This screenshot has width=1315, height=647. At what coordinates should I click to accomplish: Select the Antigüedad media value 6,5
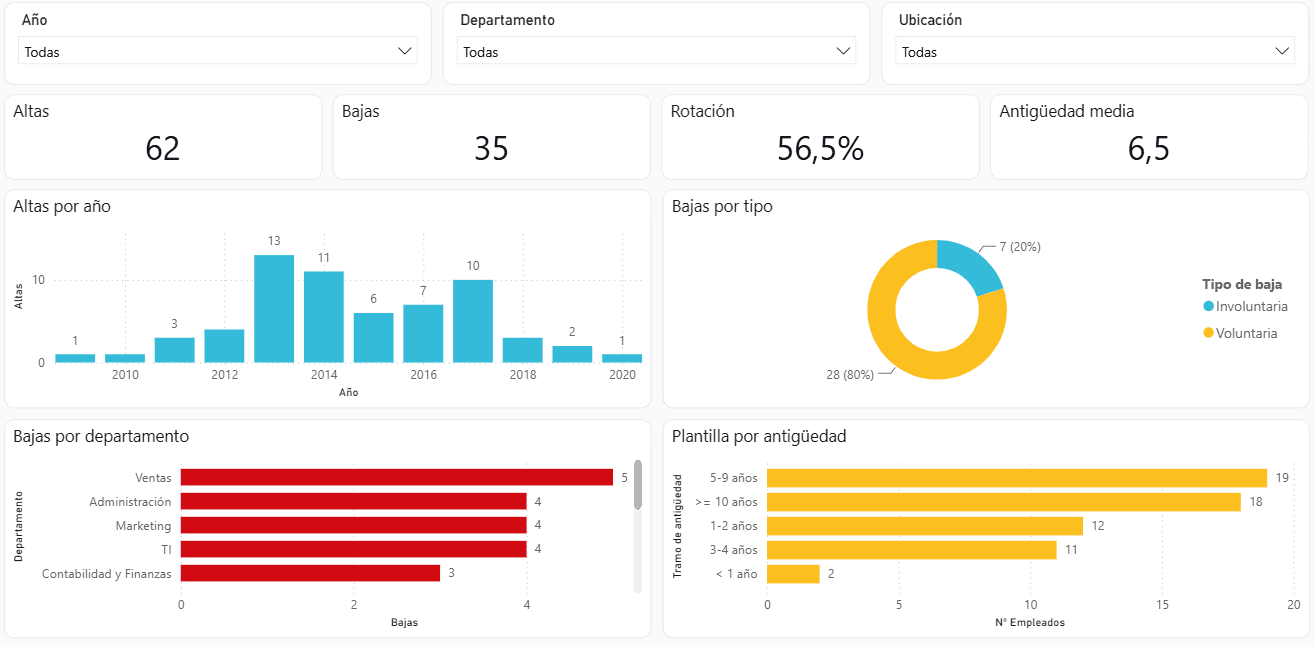click(x=1149, y=148)
